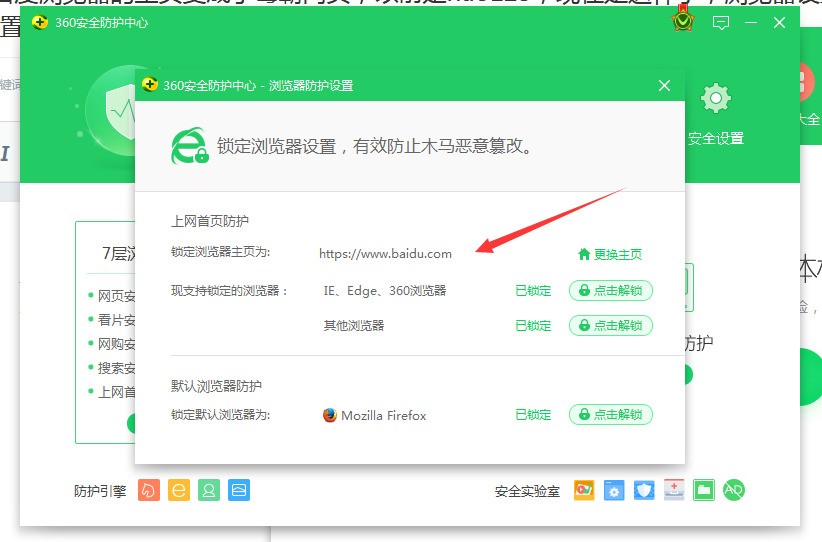822x542 pixels.
Task: Click the medal badge icon in title bar
Action: [x=683, y=20]
